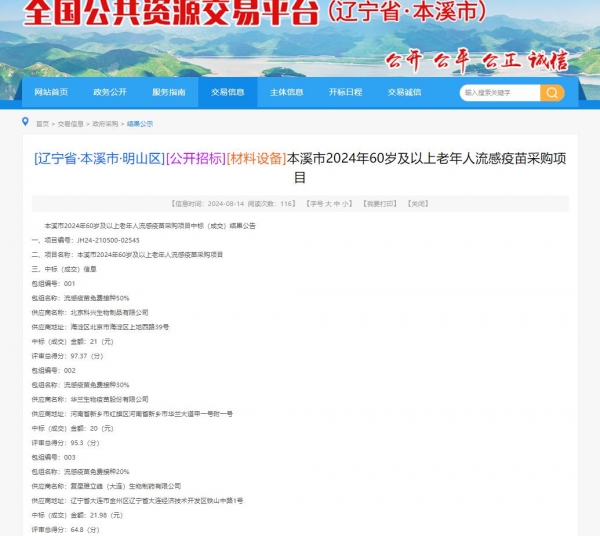Click the 我要打印 print link
This screenshot has width=600, height=536.
point(380,203)
